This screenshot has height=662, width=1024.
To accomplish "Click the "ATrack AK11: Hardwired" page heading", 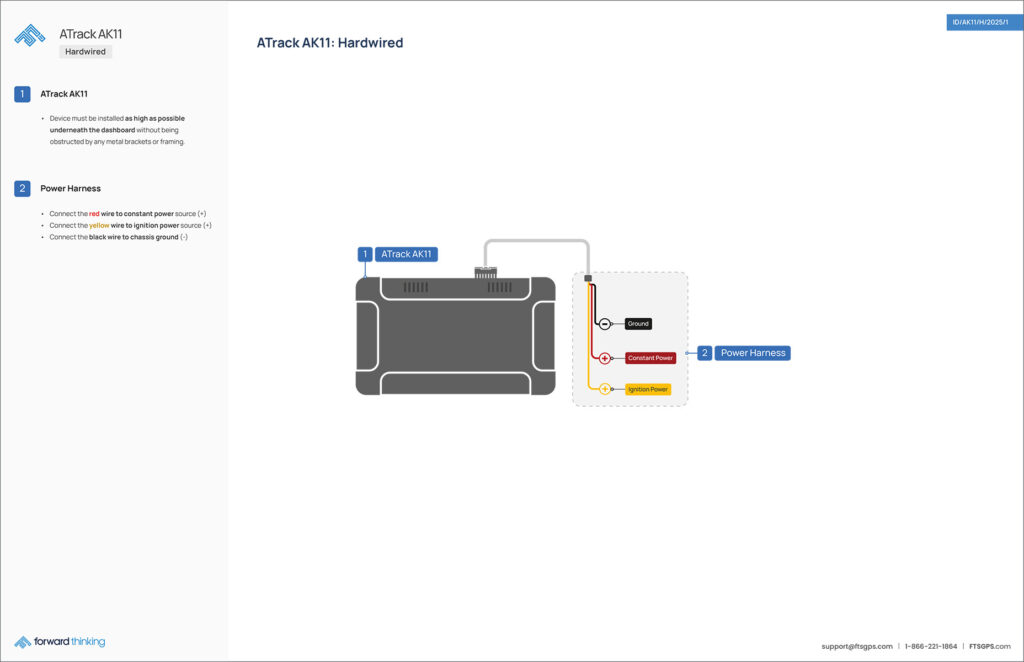I will click(x=330, y=43).
